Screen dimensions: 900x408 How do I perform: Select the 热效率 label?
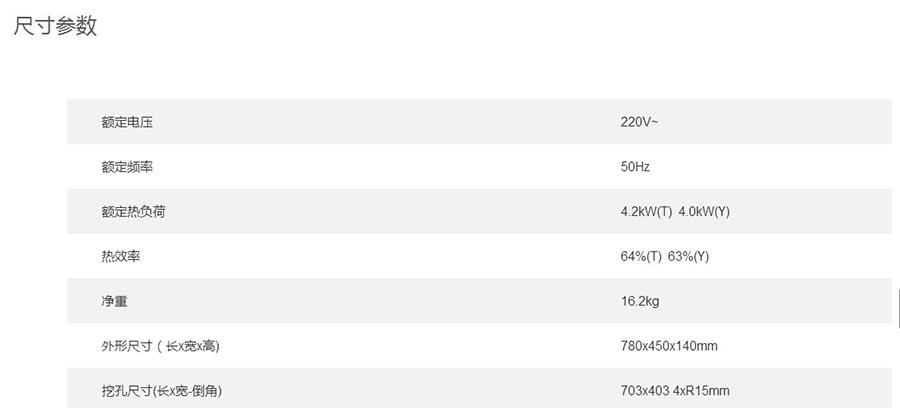121,257
